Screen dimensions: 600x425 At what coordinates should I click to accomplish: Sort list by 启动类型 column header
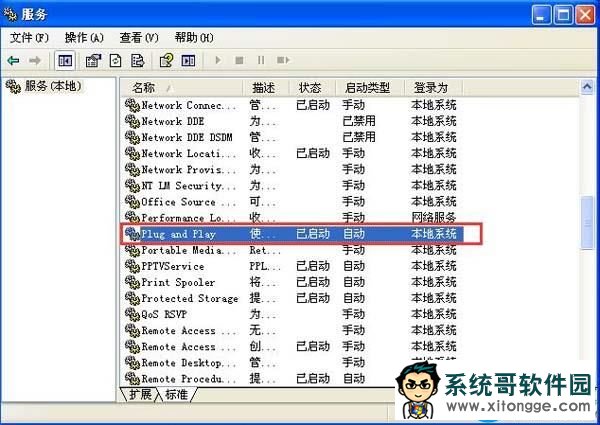(368, 88)
